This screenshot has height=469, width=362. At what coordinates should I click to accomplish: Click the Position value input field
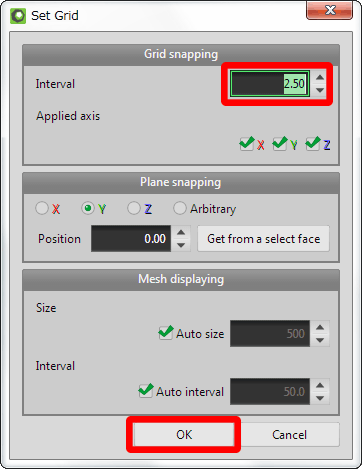coord(131,239)
